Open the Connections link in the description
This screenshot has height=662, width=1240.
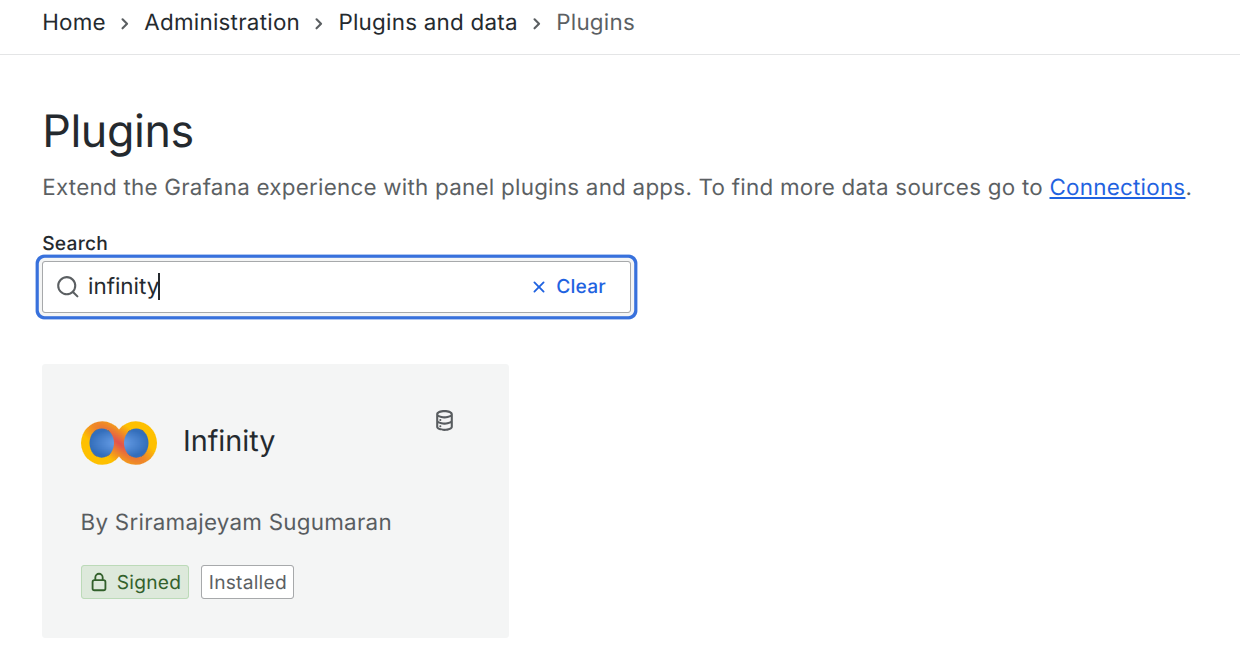click(1117, 187)
